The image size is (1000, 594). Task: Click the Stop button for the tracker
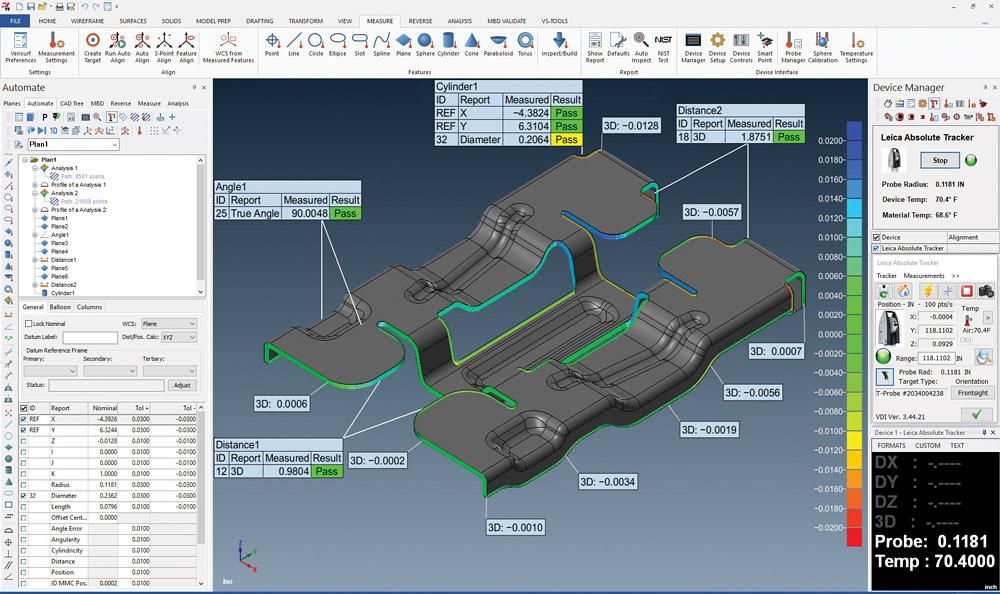[938, 160]
